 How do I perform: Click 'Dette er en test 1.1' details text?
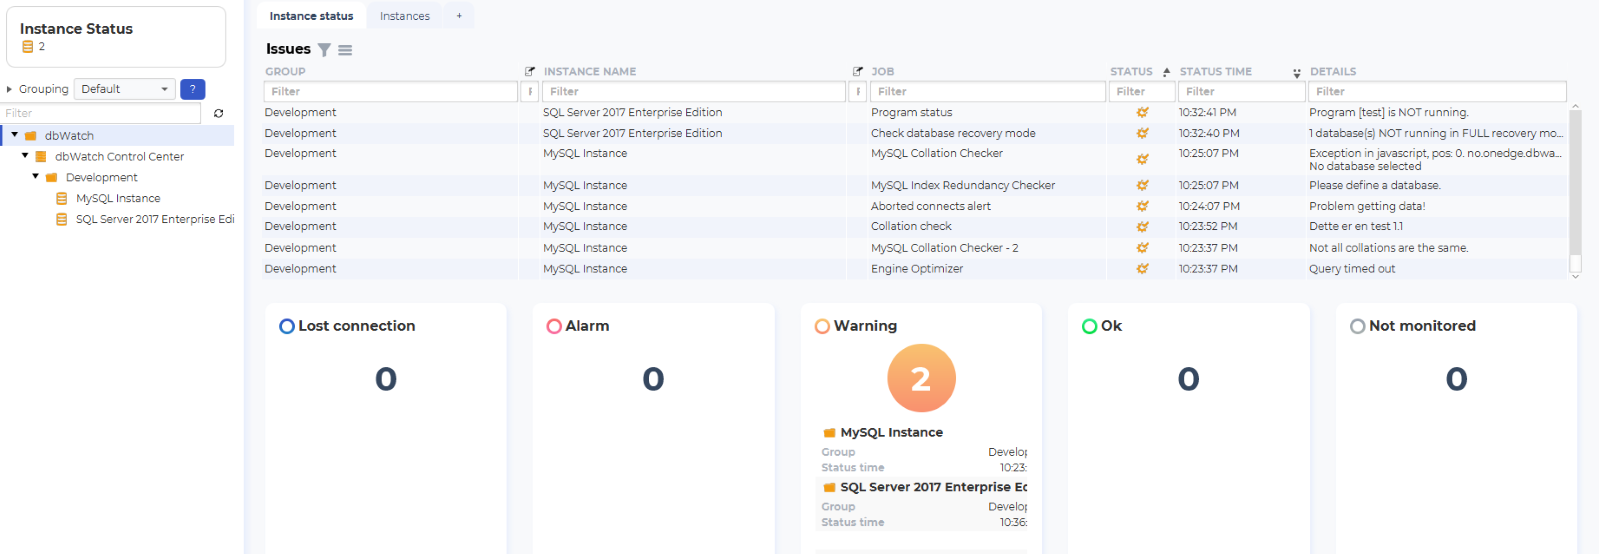[x=1356, y=227]
